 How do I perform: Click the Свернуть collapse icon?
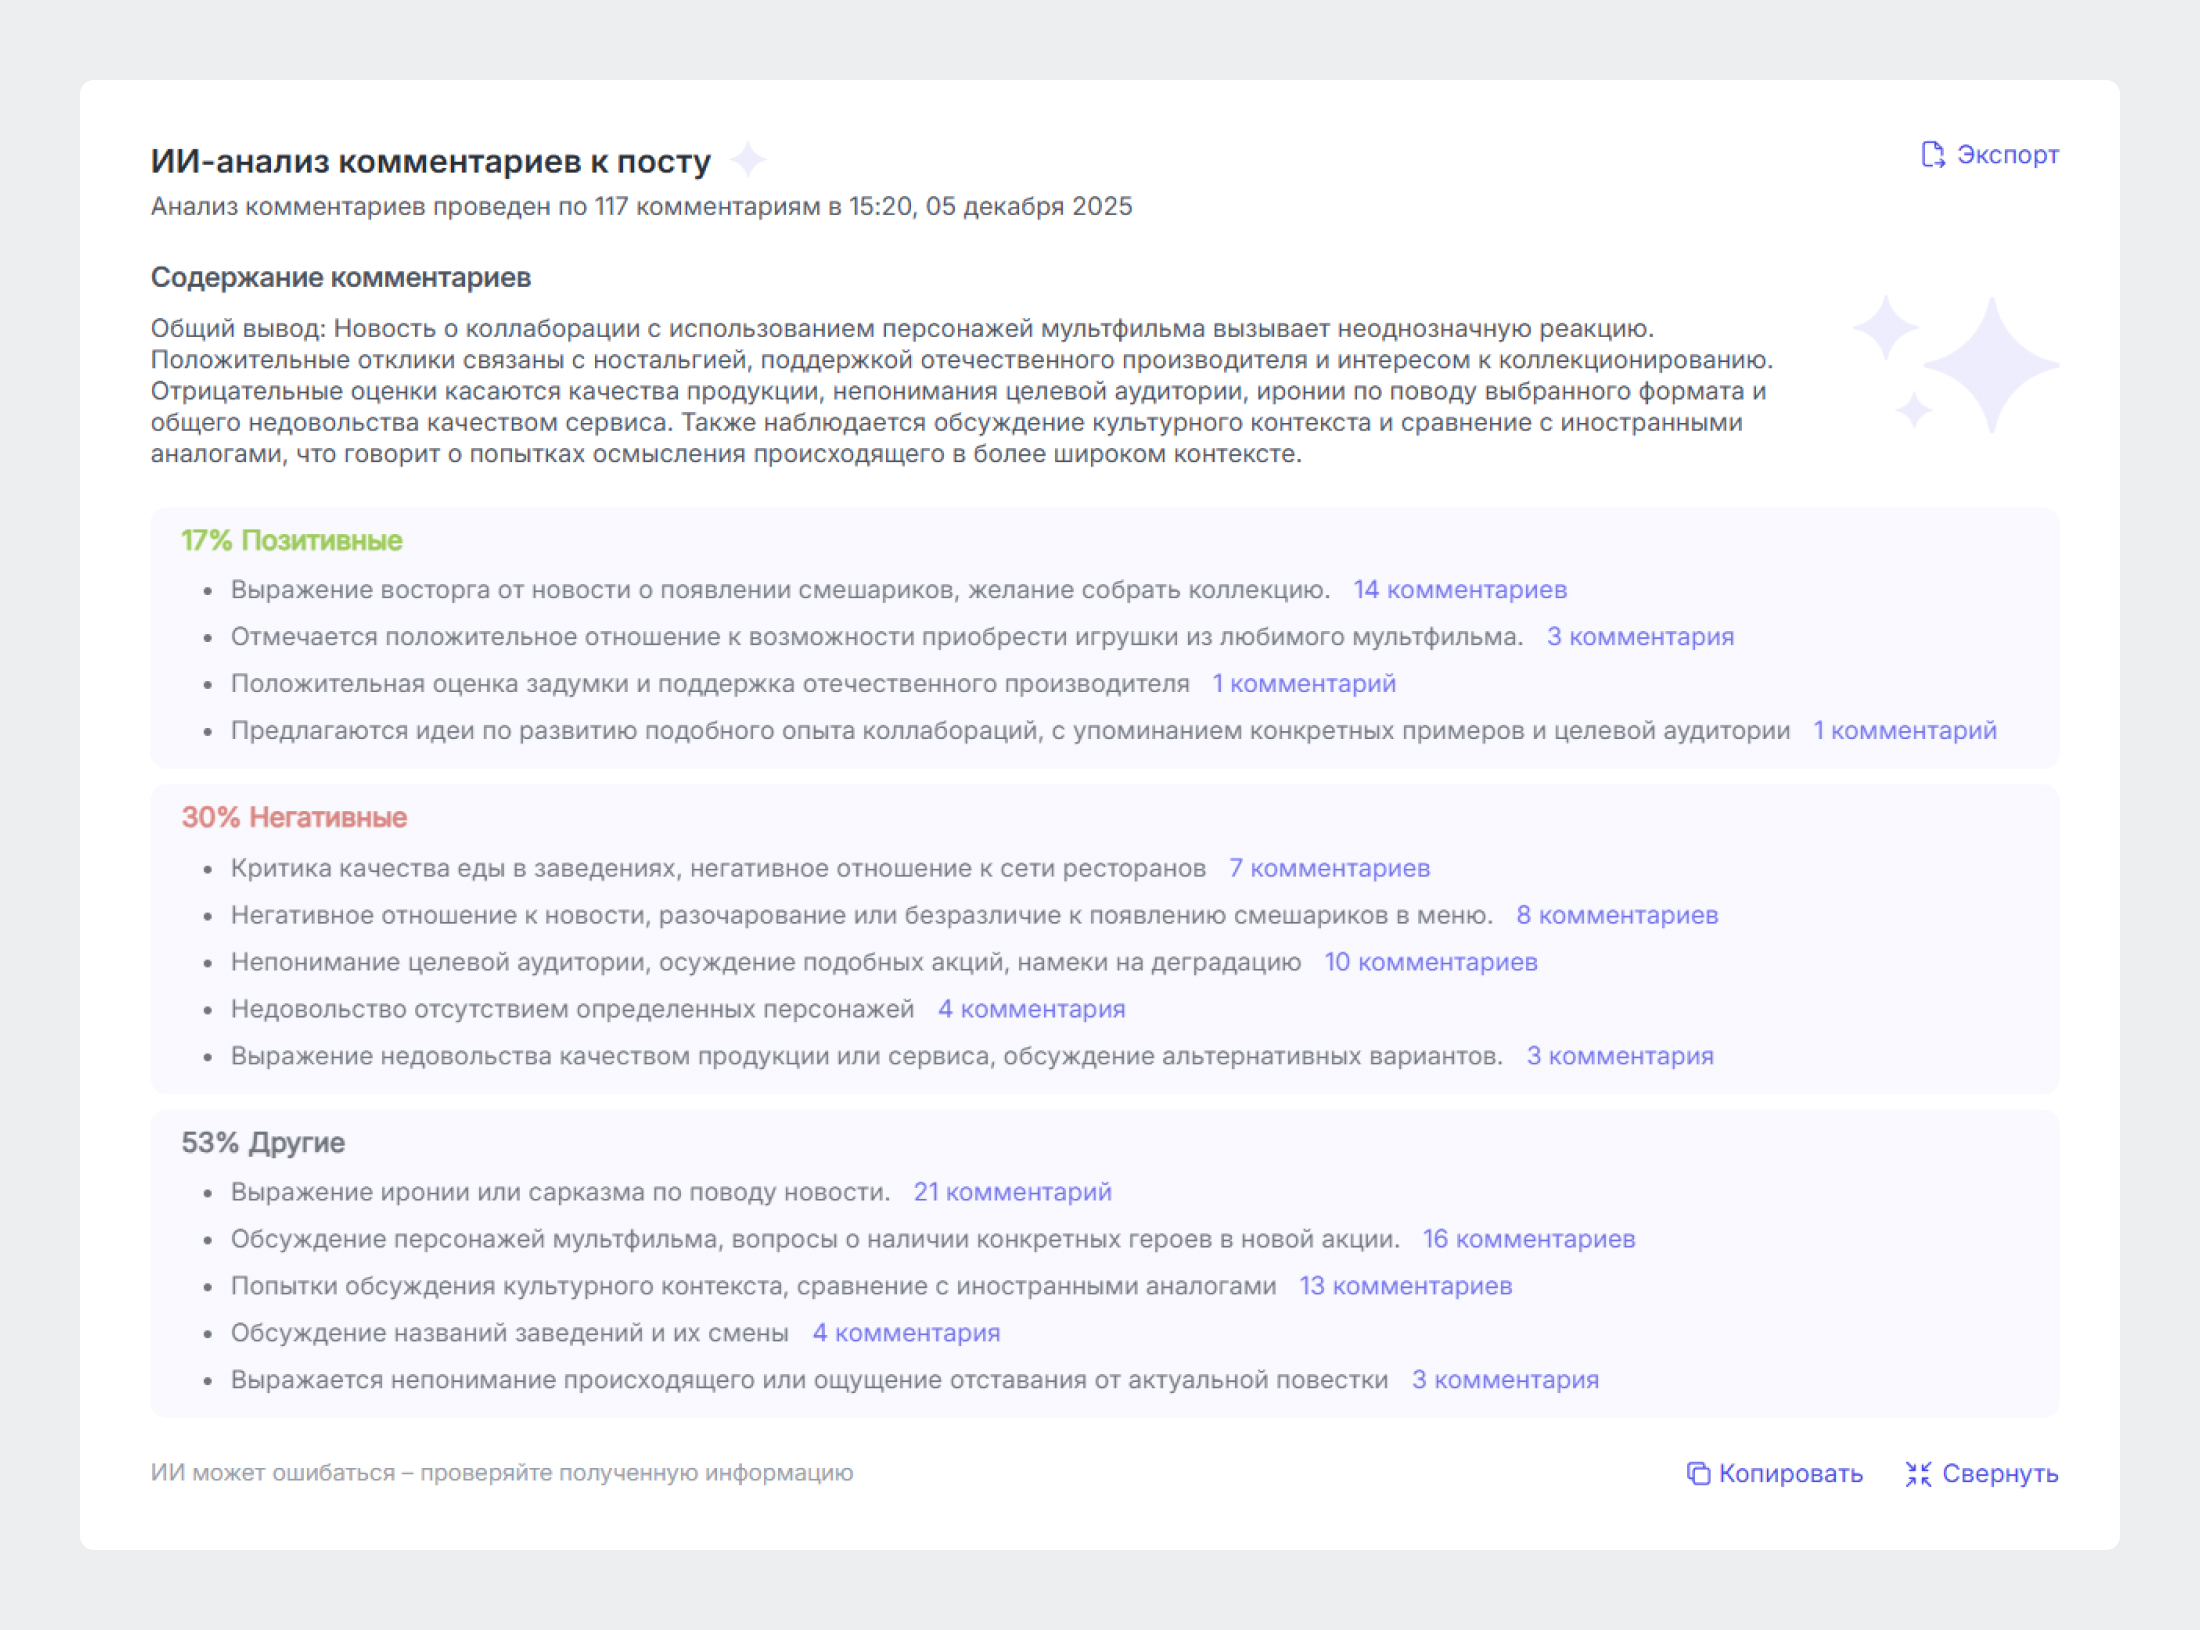click(x=1919, y=1474)
